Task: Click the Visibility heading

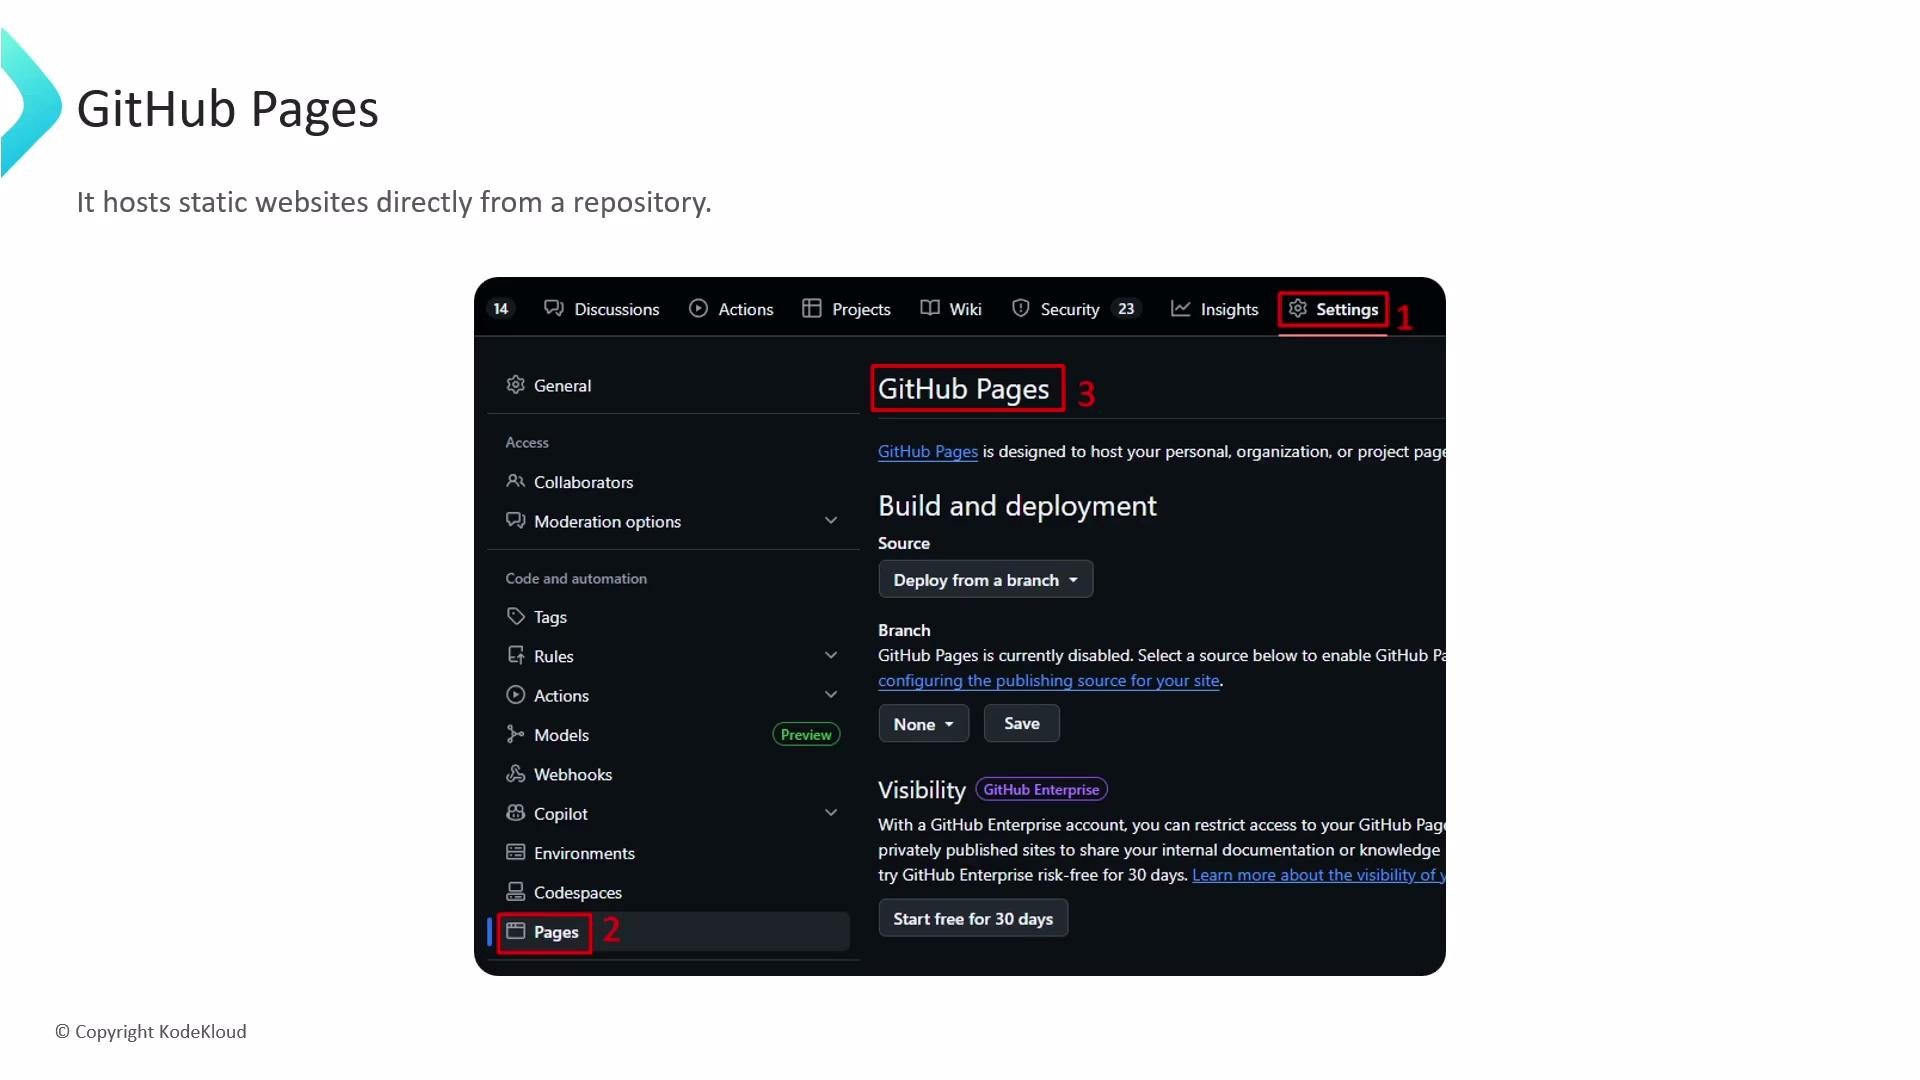Action: 921,790
